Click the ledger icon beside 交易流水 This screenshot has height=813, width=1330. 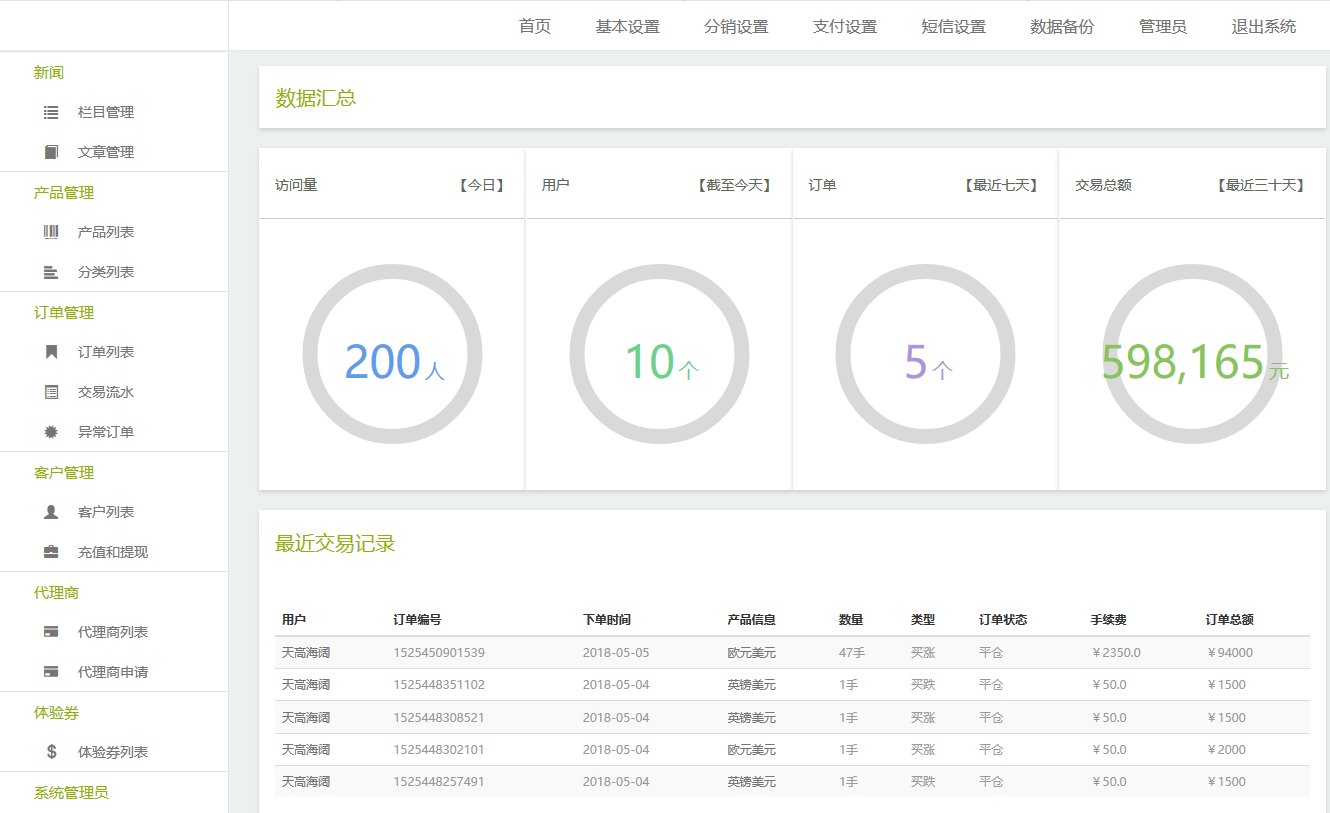51,392
